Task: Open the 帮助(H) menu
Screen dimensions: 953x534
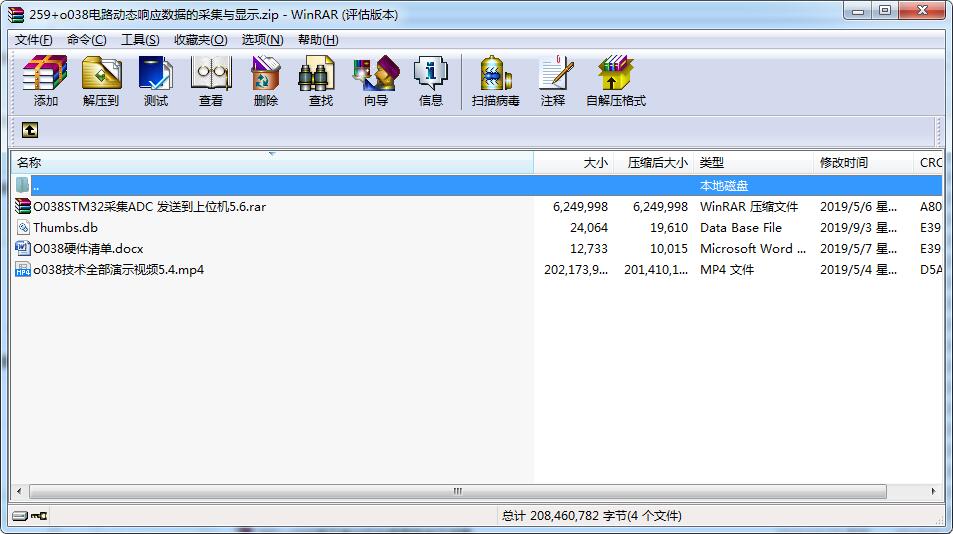Action: pyautogui.click(x=318, y=39)
